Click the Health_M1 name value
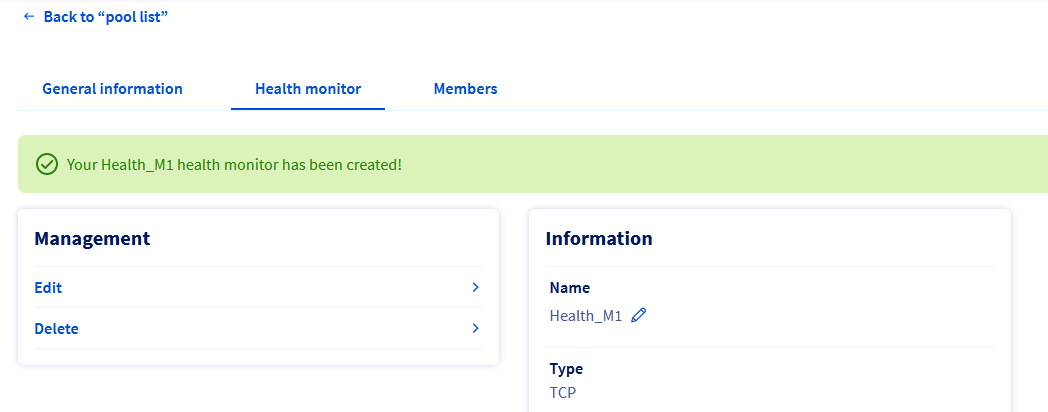This screenshot has width=1048, height=412. [586, 316]
